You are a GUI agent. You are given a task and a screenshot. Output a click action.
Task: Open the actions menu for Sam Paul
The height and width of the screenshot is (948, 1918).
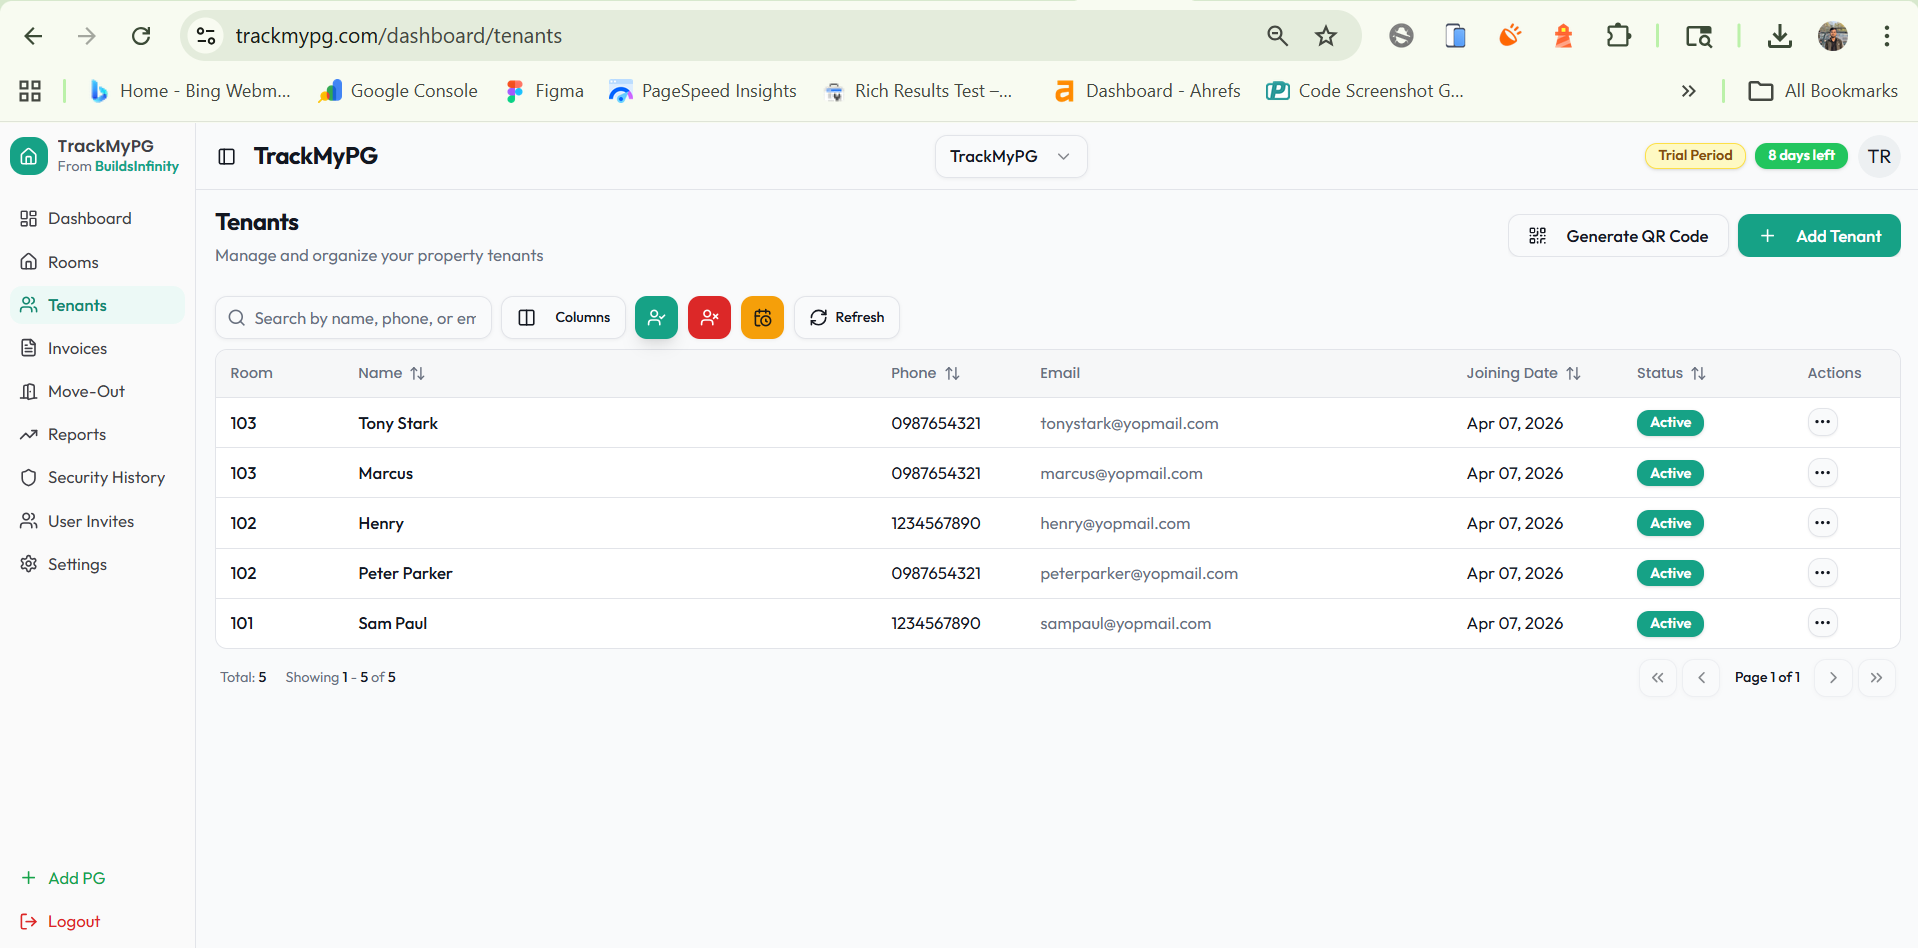pos(1822,622)
